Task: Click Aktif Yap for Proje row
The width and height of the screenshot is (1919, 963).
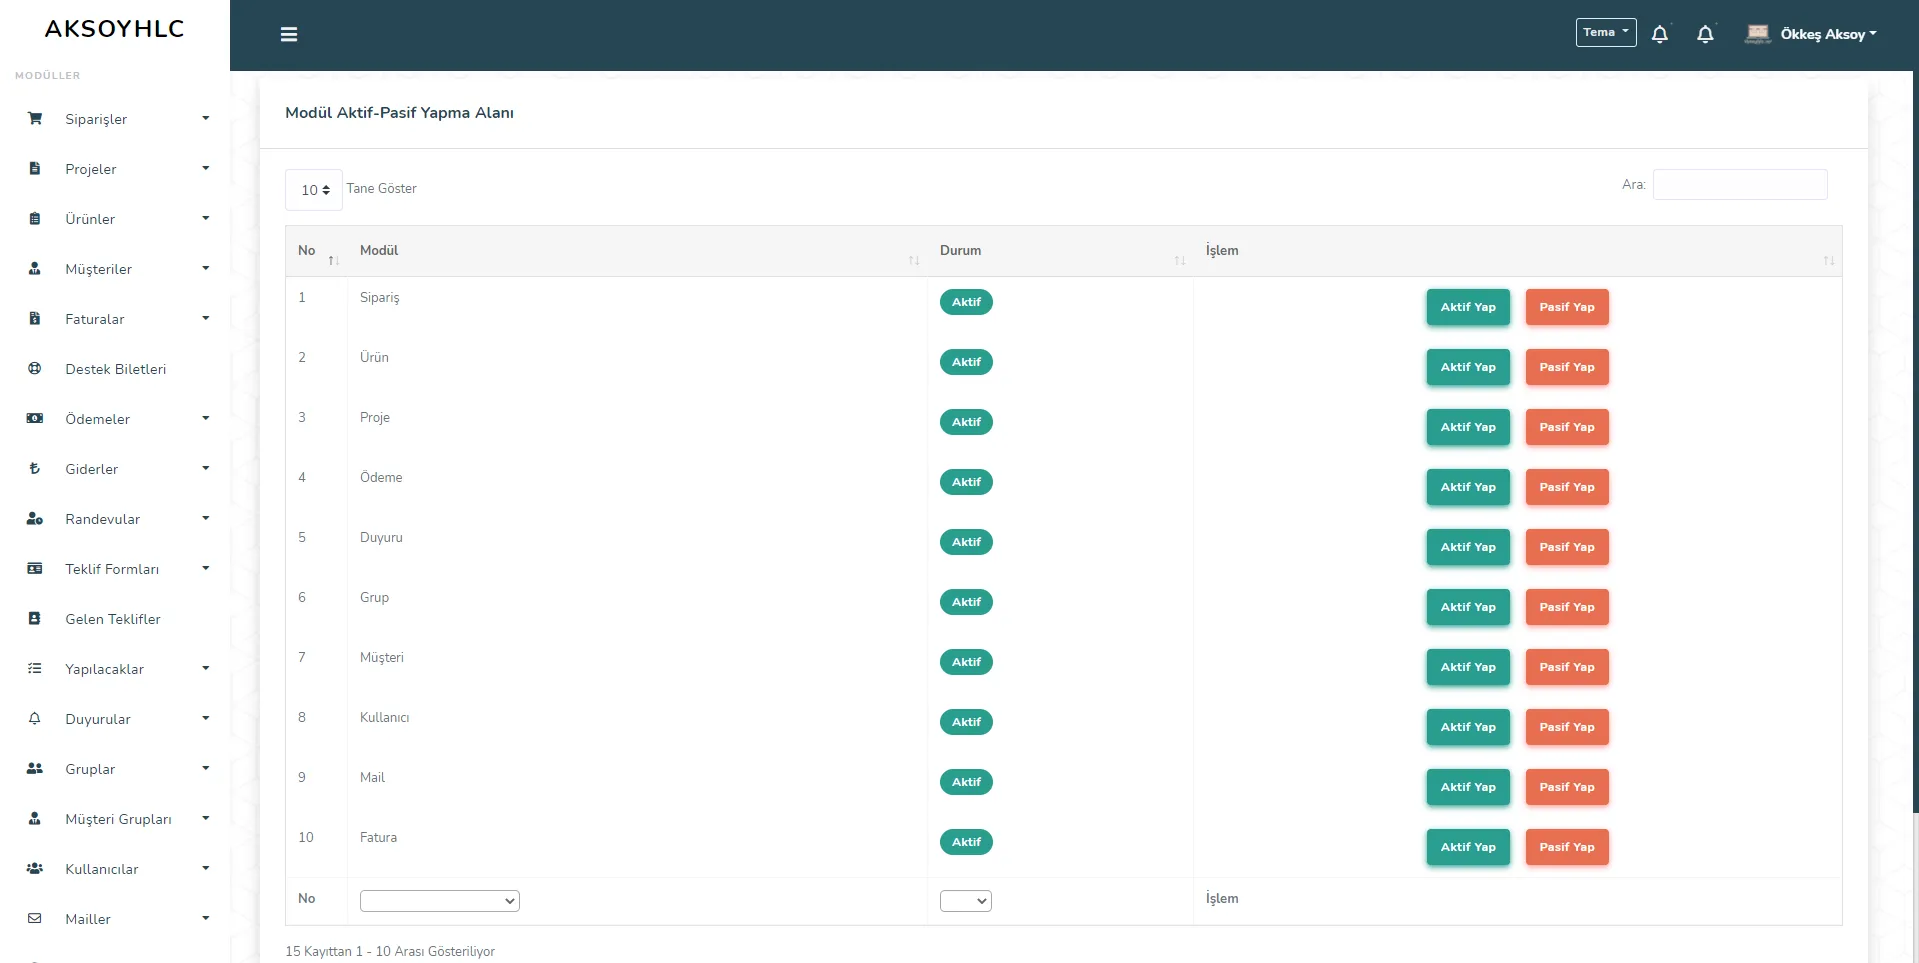Action: coord(1468,427)
